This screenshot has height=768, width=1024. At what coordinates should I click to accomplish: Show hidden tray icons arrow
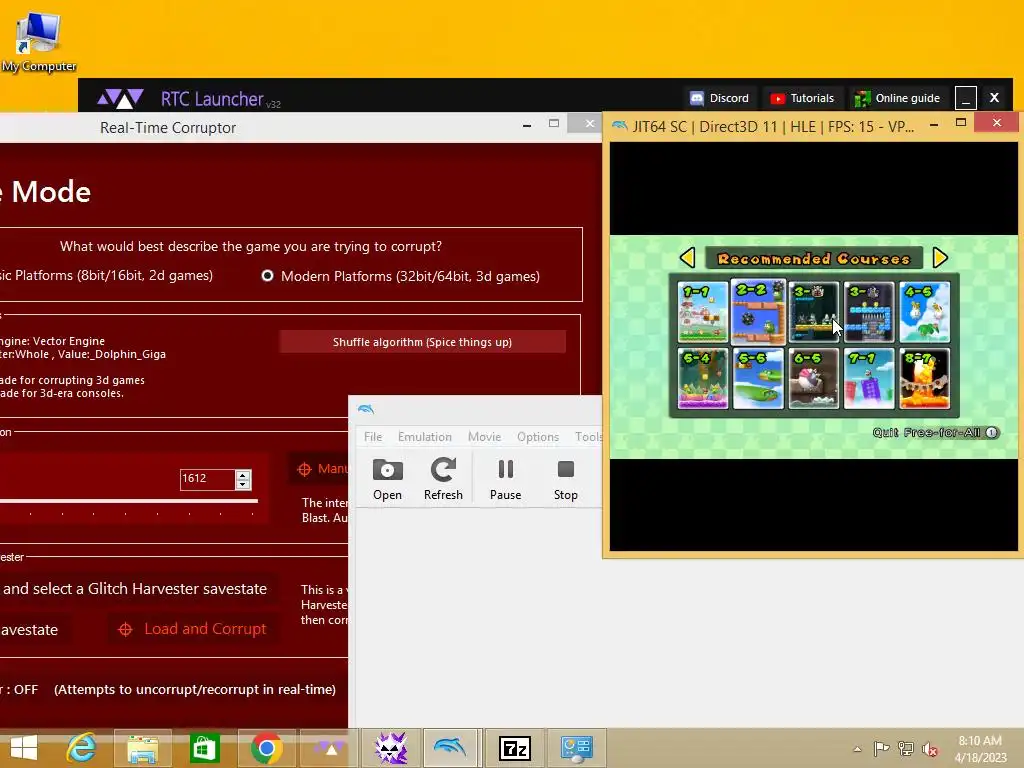(x=857, y=749)
